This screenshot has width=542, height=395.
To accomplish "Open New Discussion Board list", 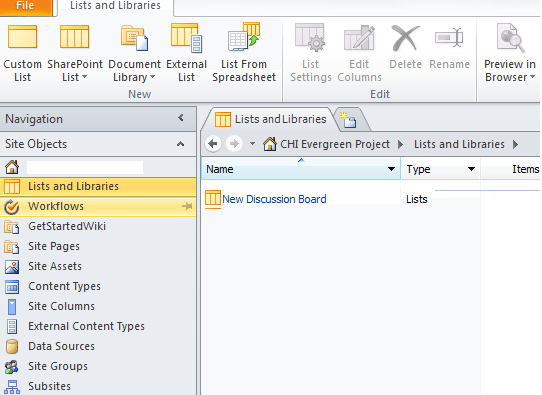I will click(274, 199).
